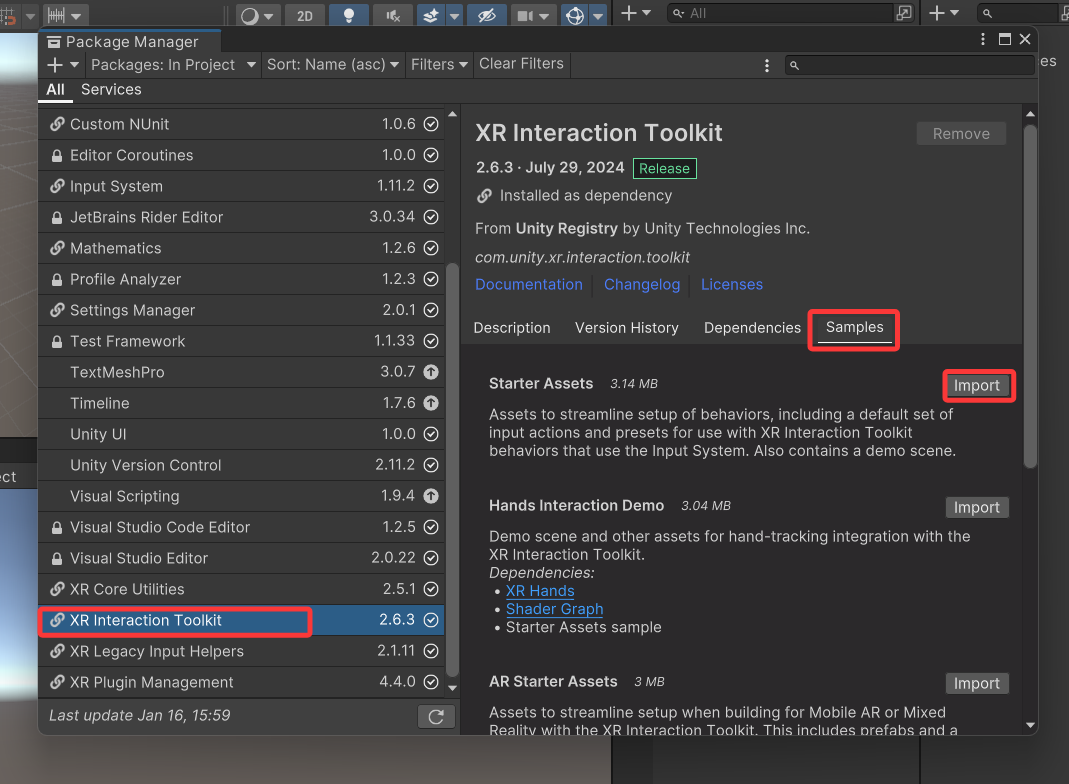Viewport: 1069px width, 784px height.
Task: Click Test Framework installed checkmark icon
Action: pyautogui.click(x=431, y=341)
